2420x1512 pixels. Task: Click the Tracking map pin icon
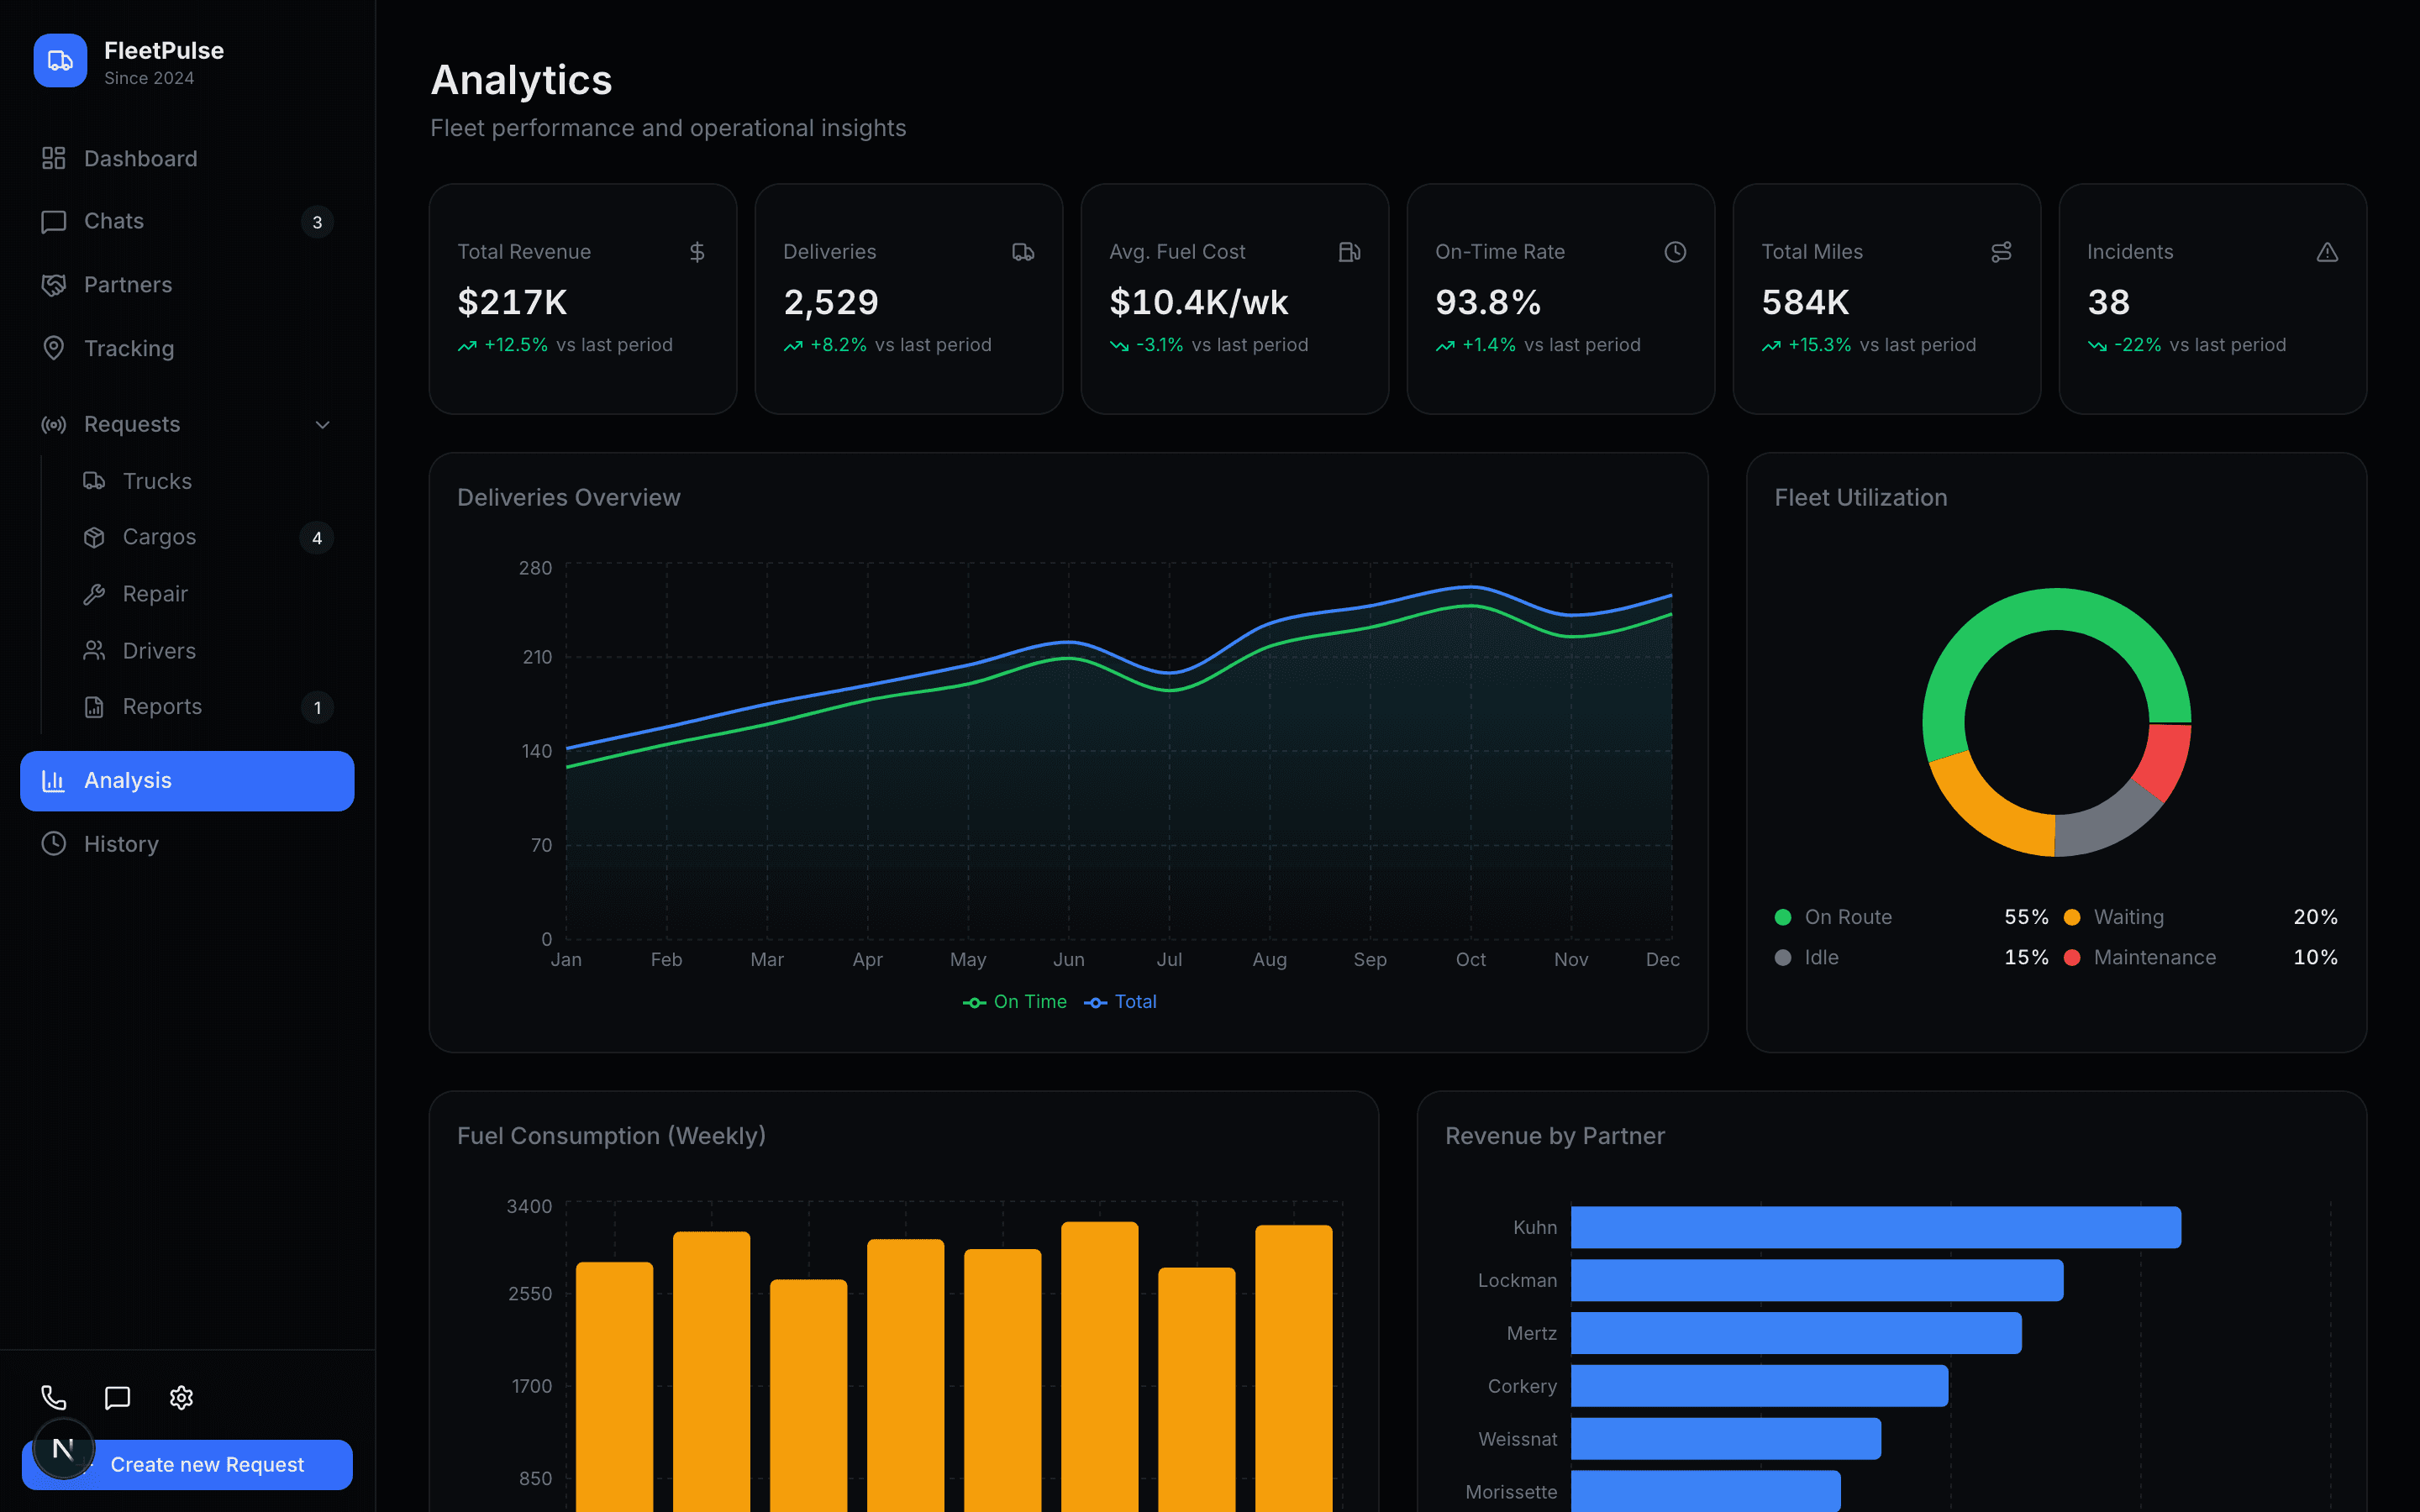(54, 348)
